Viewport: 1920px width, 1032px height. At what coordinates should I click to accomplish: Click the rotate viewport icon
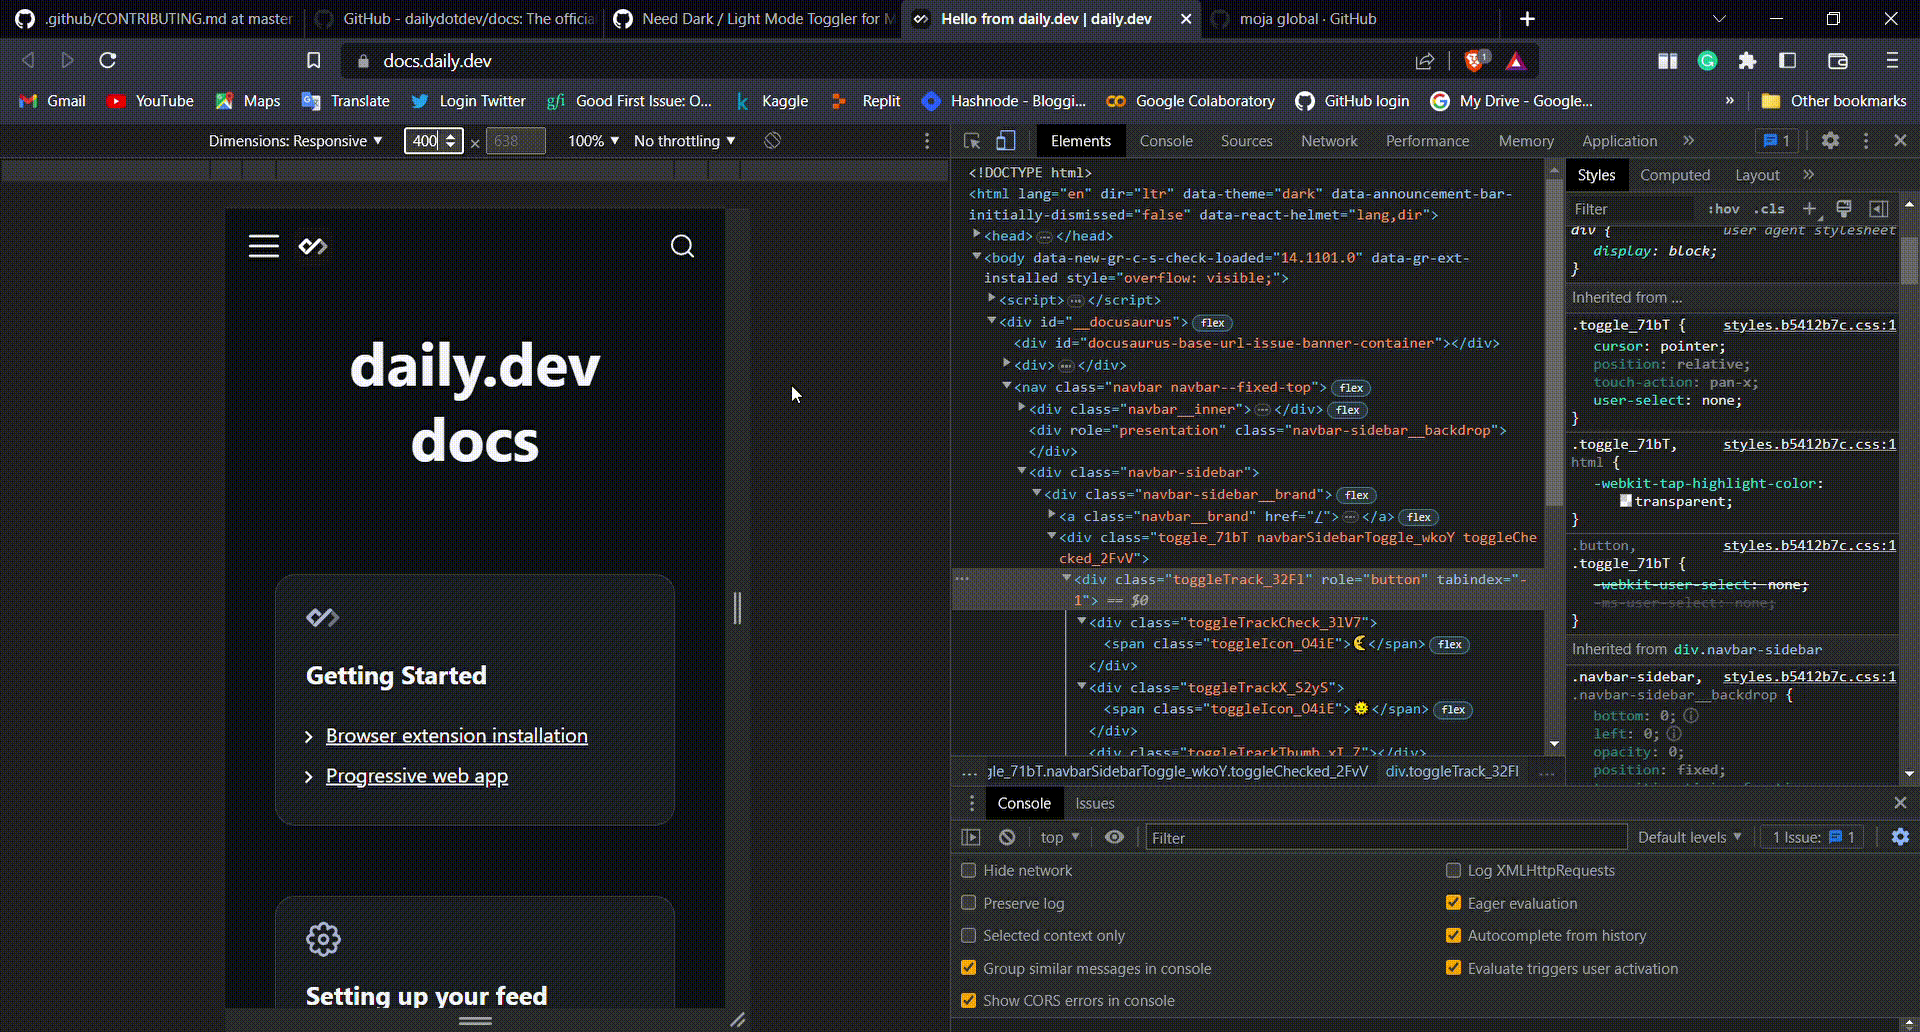(x=770, y=141)
